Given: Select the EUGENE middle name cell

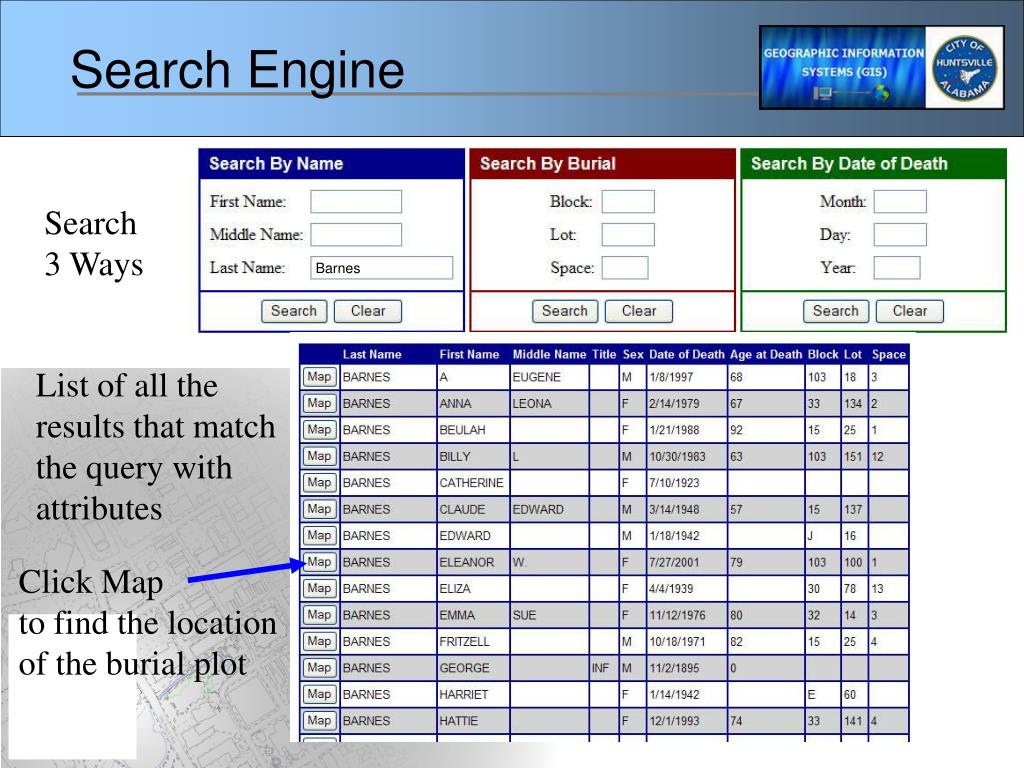Looking at the screenshot, I should tap(549, 377).
